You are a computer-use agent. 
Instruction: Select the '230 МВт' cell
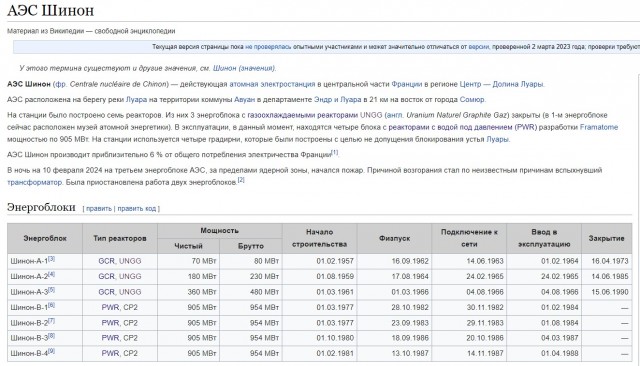coord(251,277)
